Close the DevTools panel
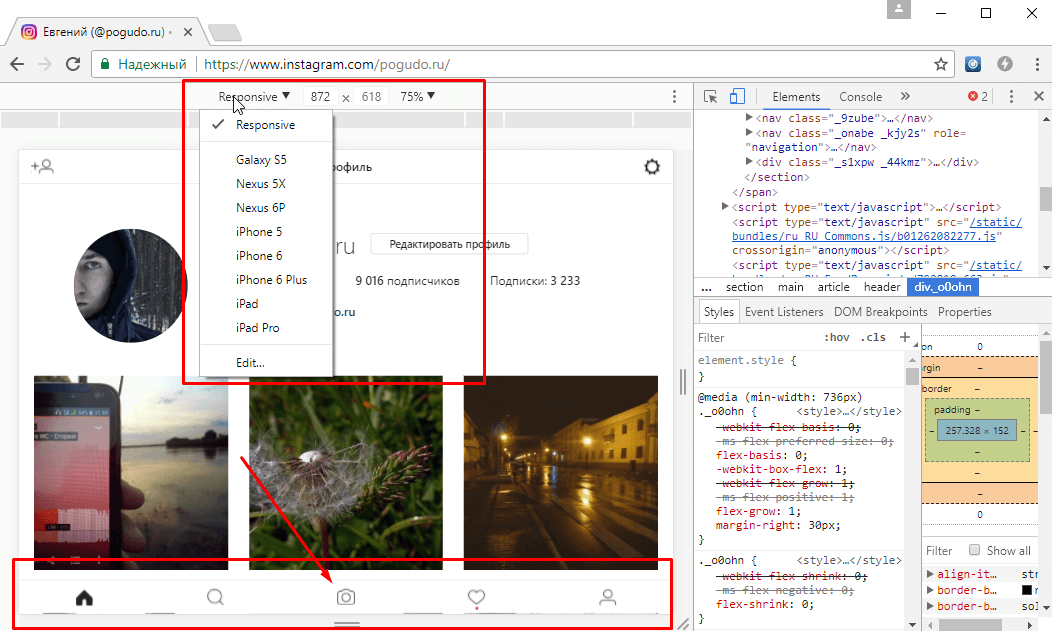This screenshot has height=631, width=1052. [x=1039, y=97]
